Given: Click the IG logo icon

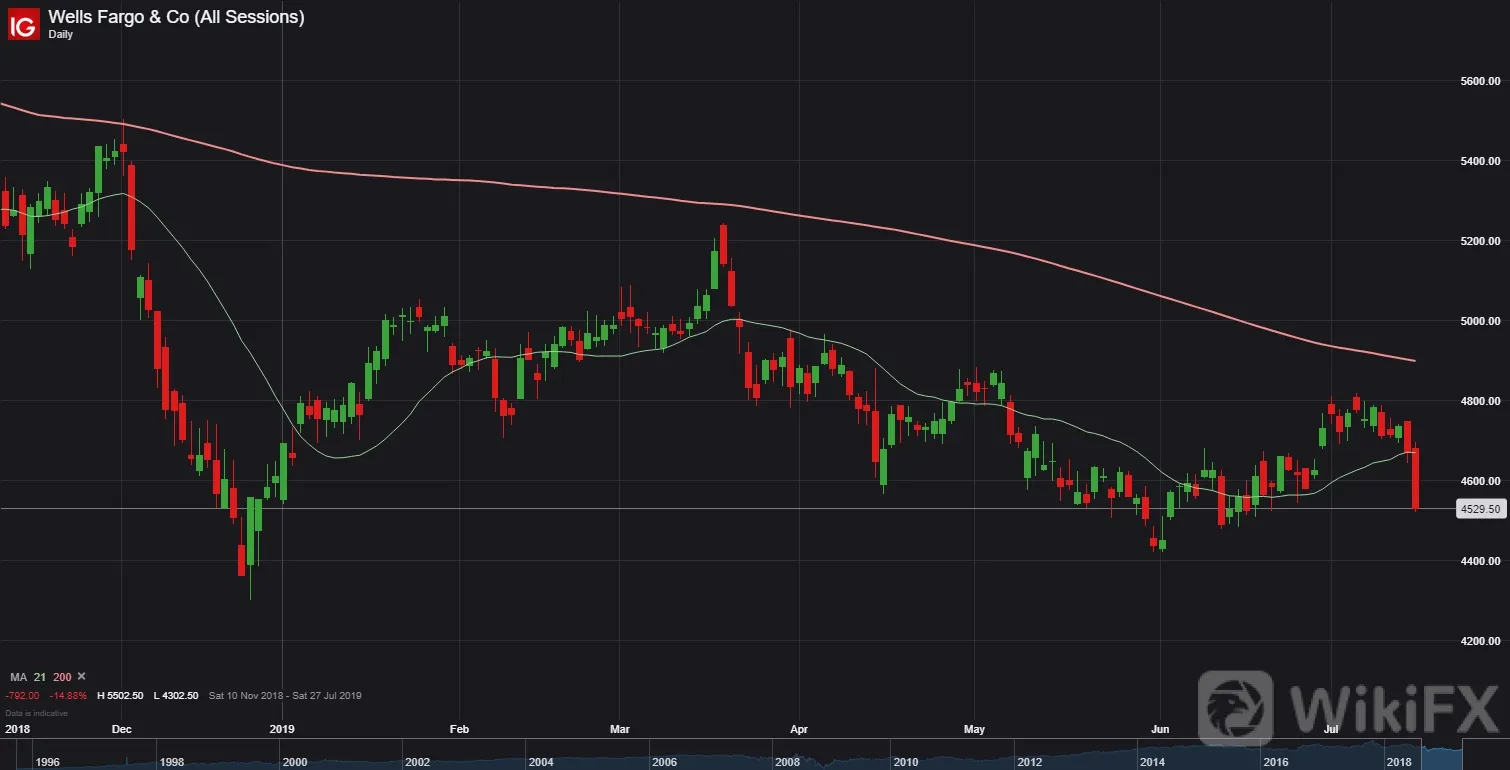Looking at the screenshot, I should (23, 24).
